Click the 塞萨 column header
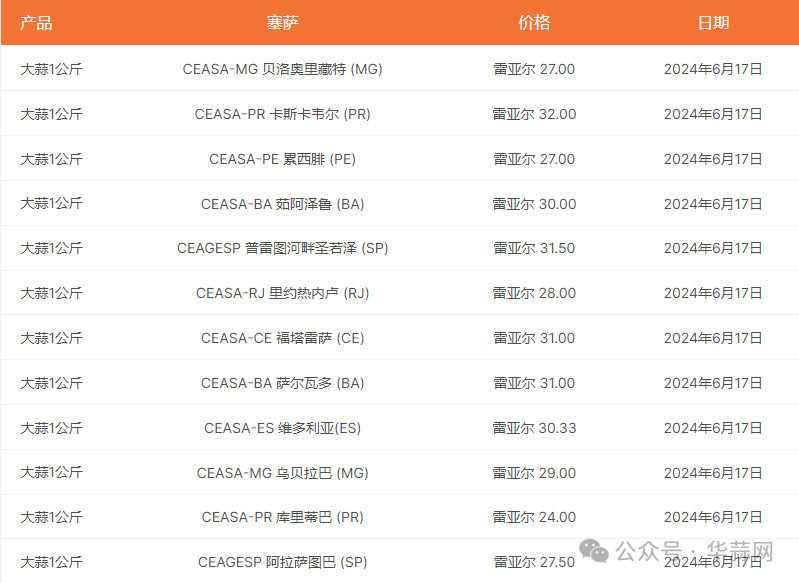799x583 pixels. [x=282, y=23]
